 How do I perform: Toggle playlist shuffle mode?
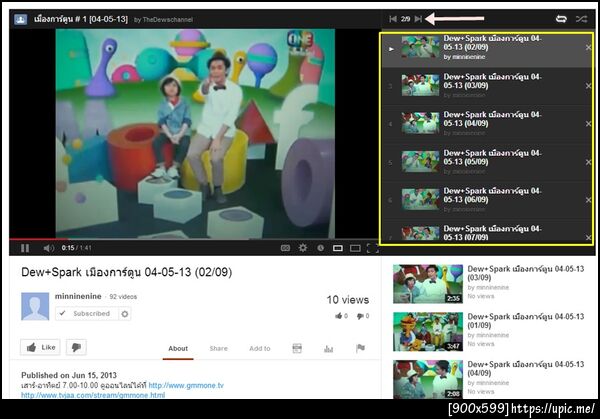pyautogui.click(x=581, y=19)
